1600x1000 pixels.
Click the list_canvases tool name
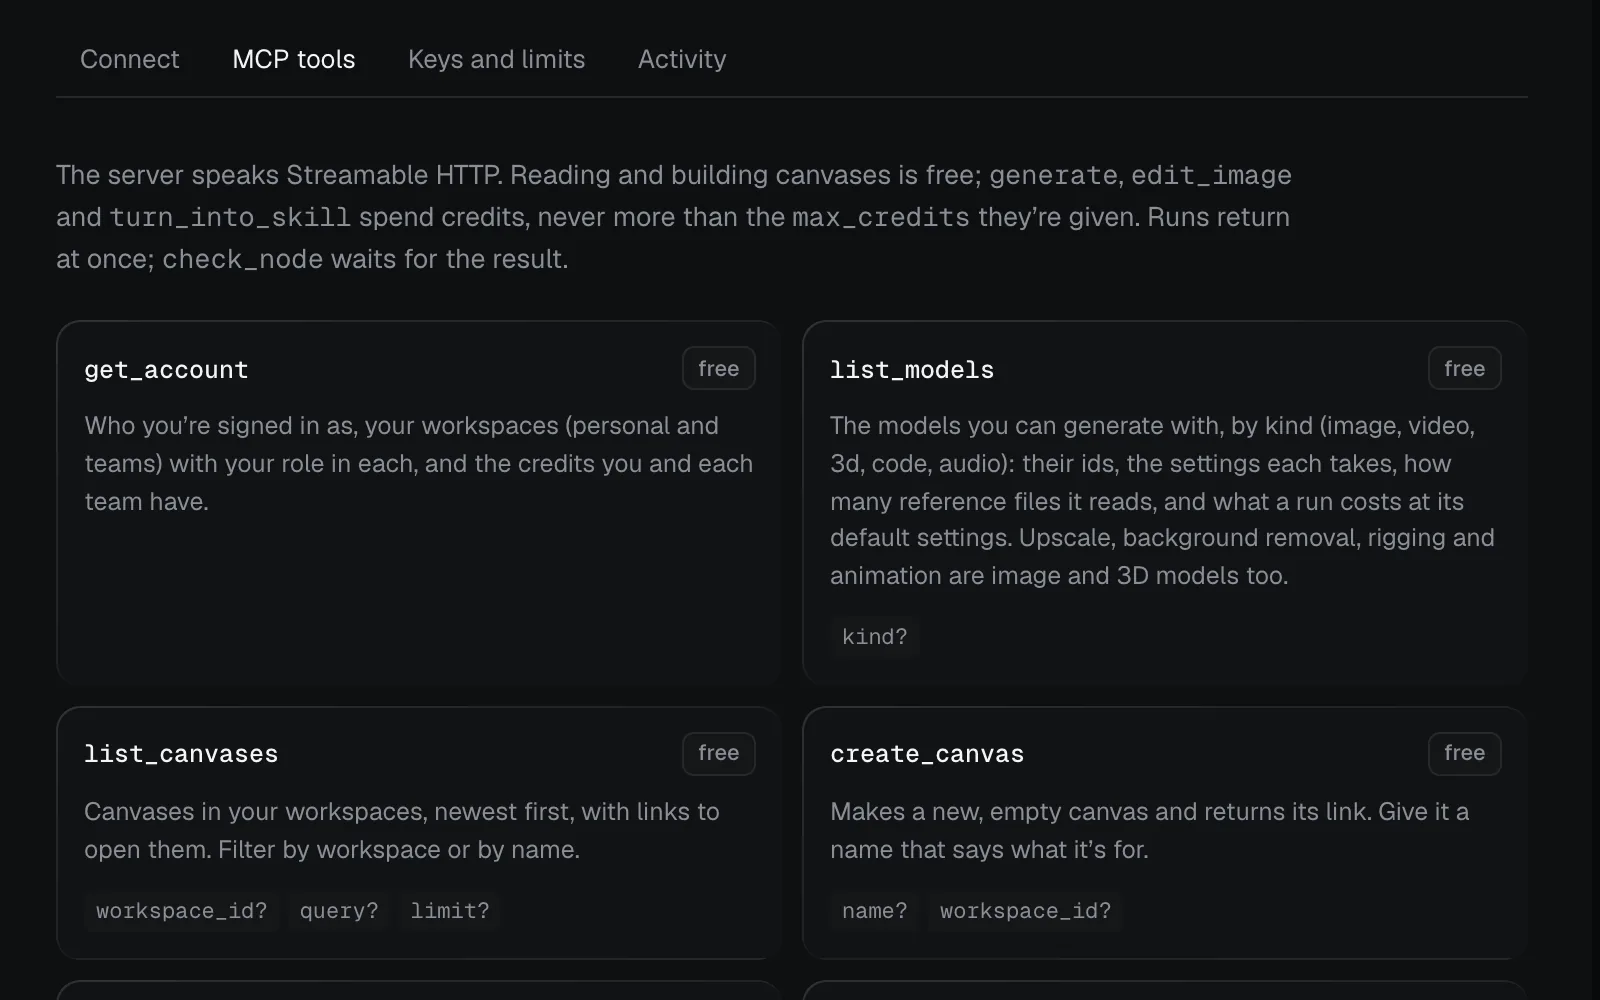pos(181,754)
